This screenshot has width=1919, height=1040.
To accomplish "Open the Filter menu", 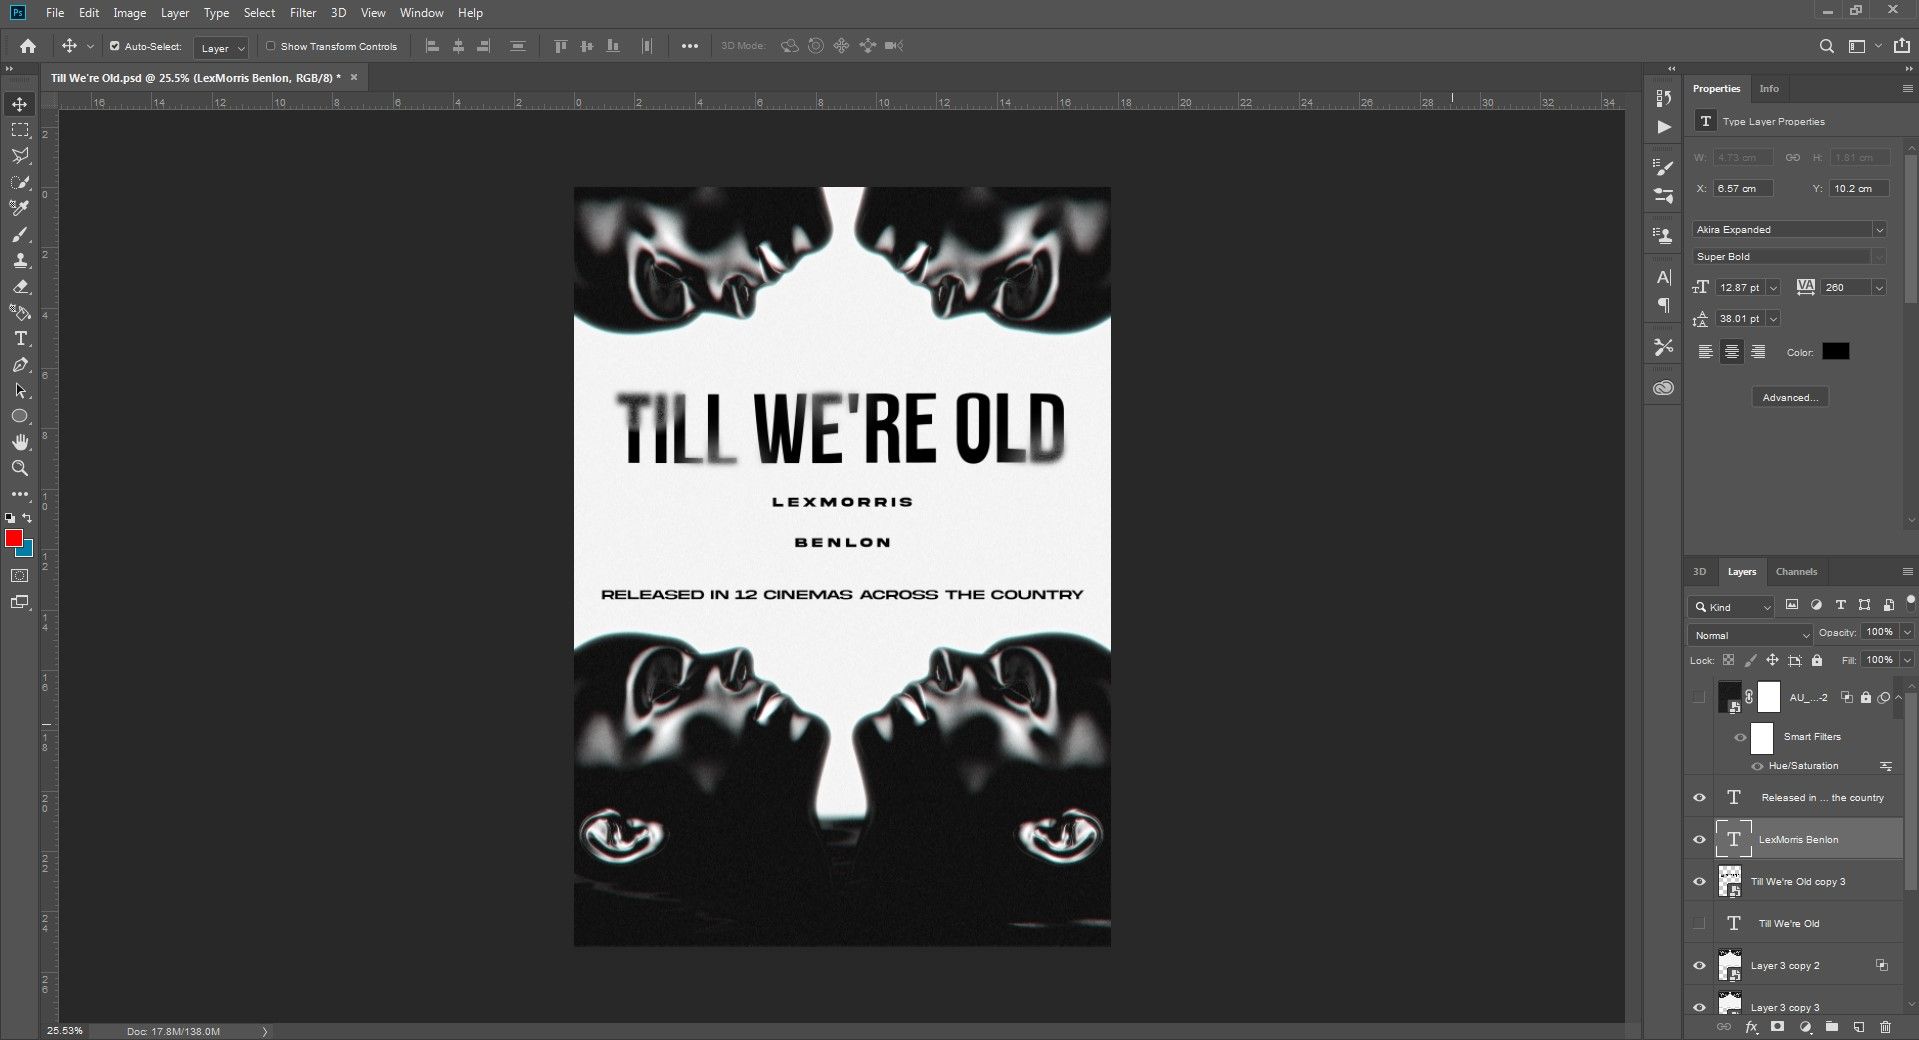I will coord(303,13).
